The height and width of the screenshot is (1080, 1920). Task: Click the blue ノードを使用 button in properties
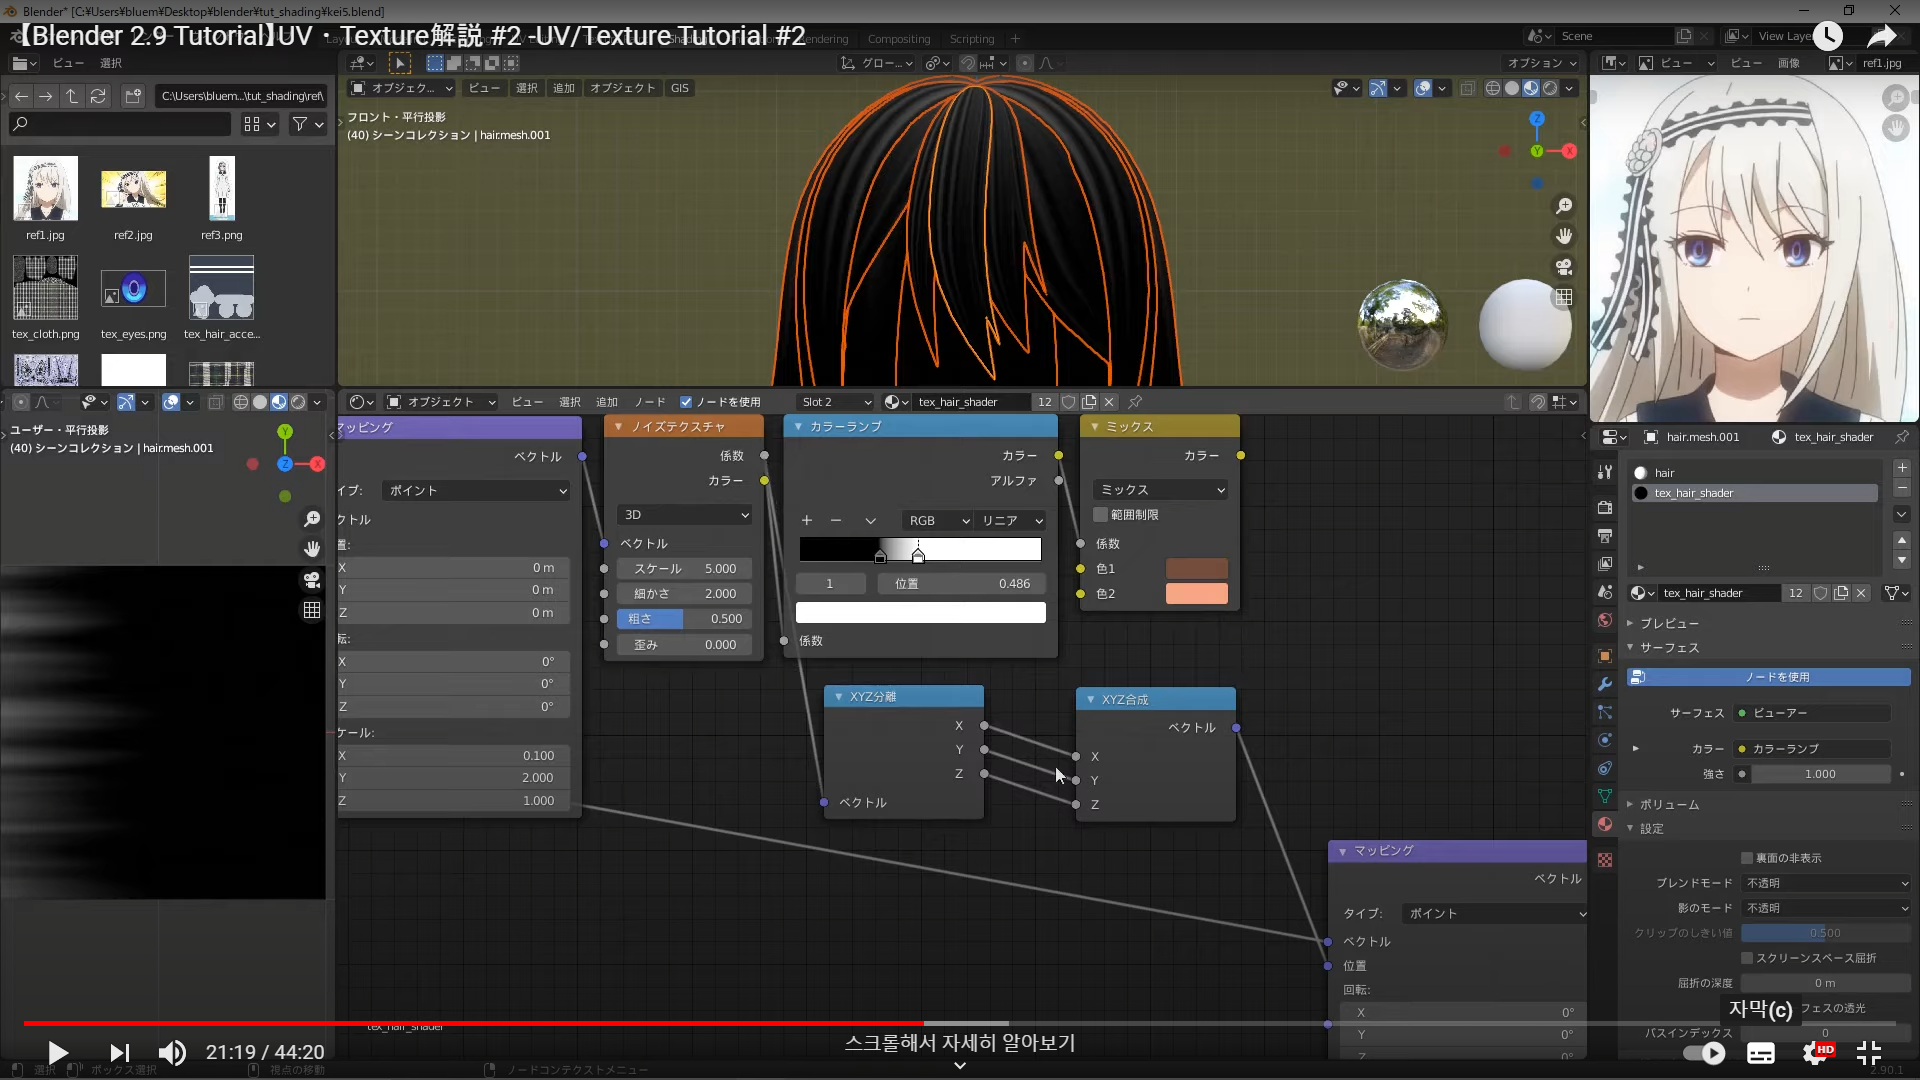click(x=1768, y=677)
